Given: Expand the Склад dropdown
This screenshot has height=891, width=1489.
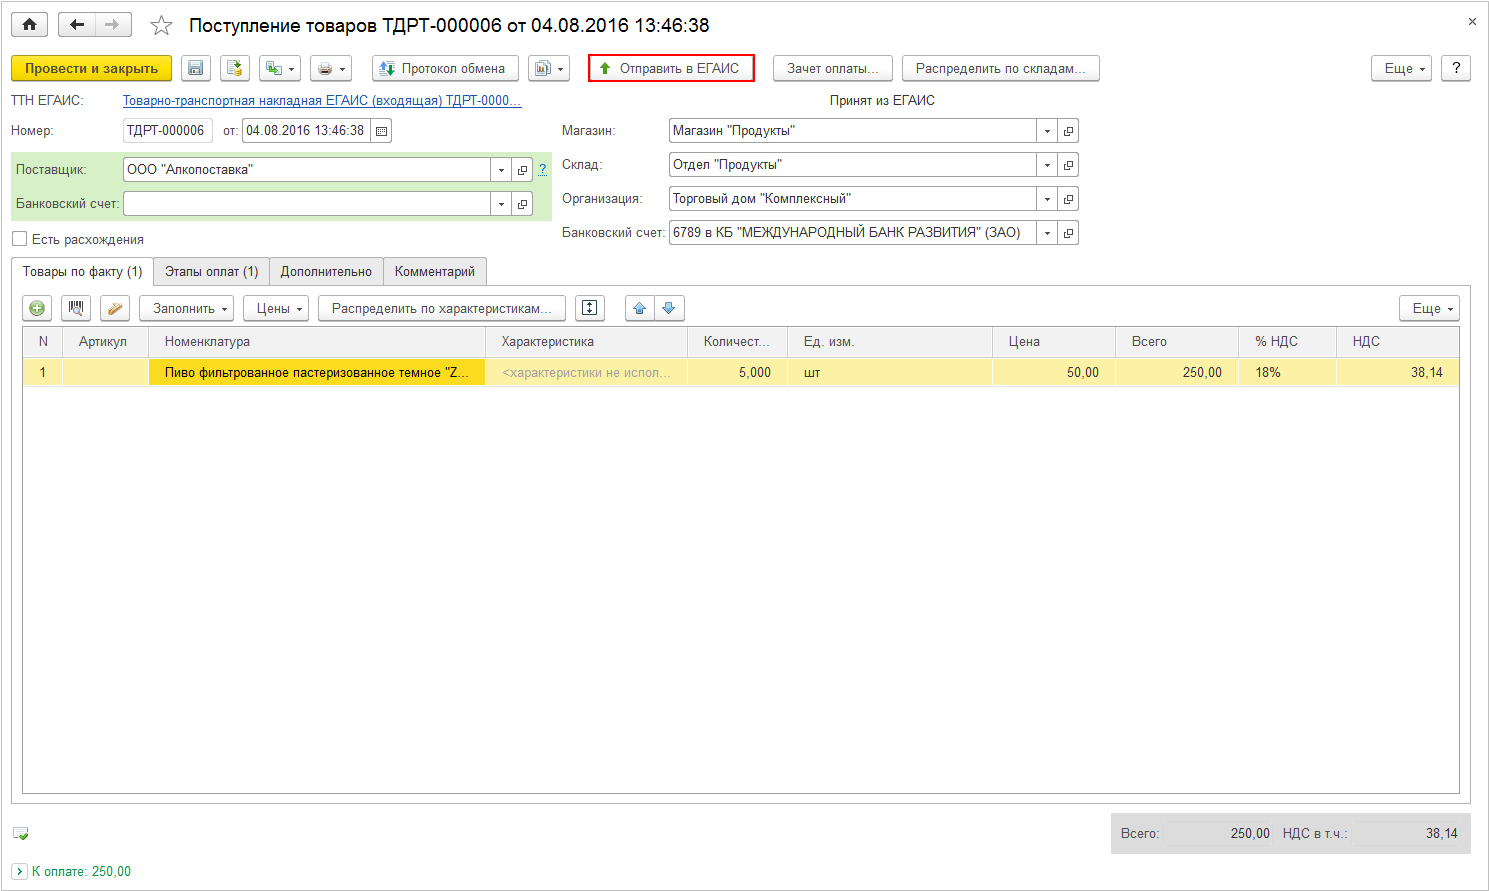Looking at the screenshot, I should [x=1047, y=165].
